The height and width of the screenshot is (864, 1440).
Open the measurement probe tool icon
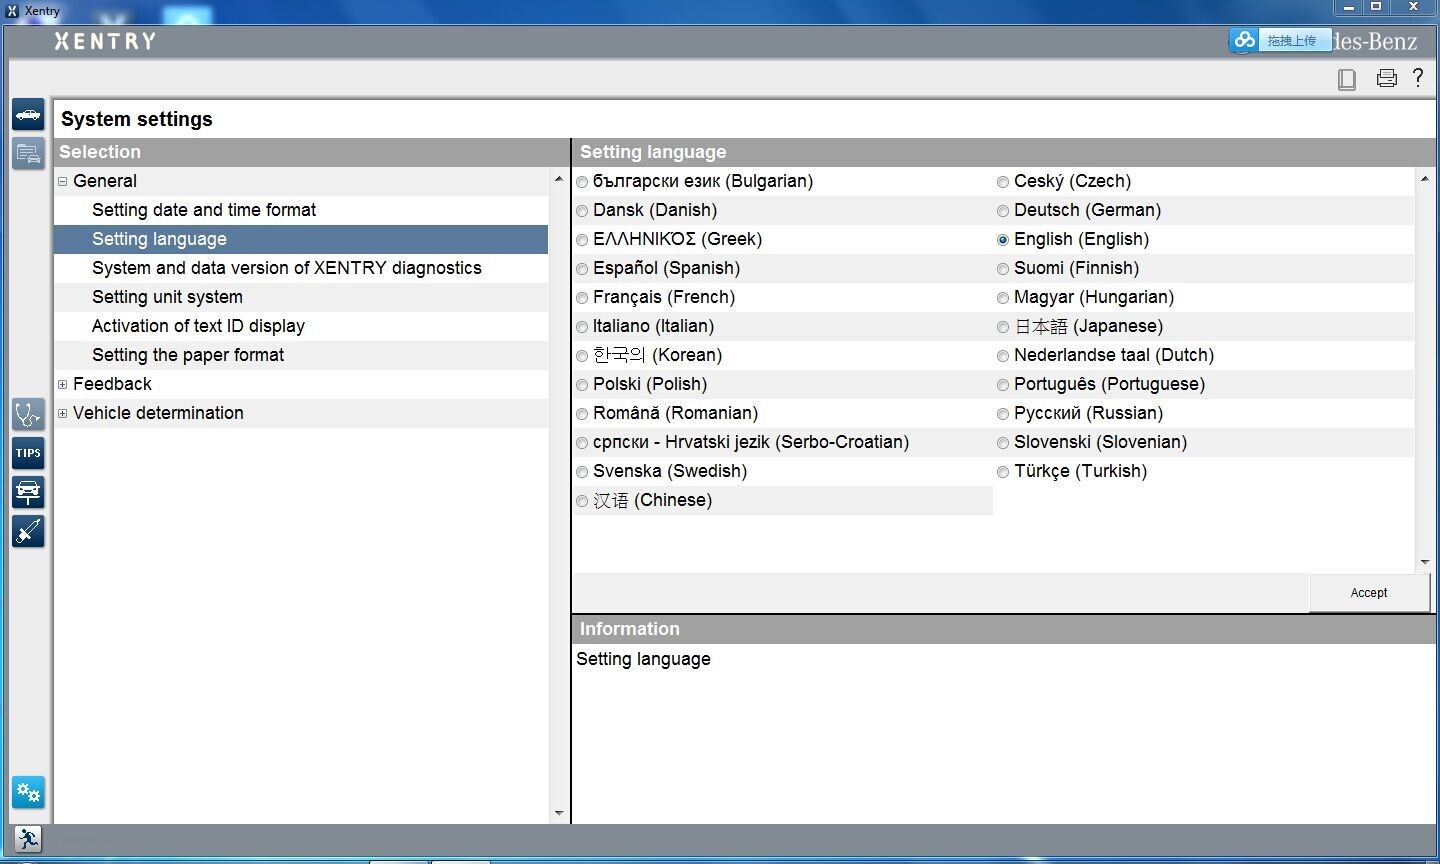point(28,531)
